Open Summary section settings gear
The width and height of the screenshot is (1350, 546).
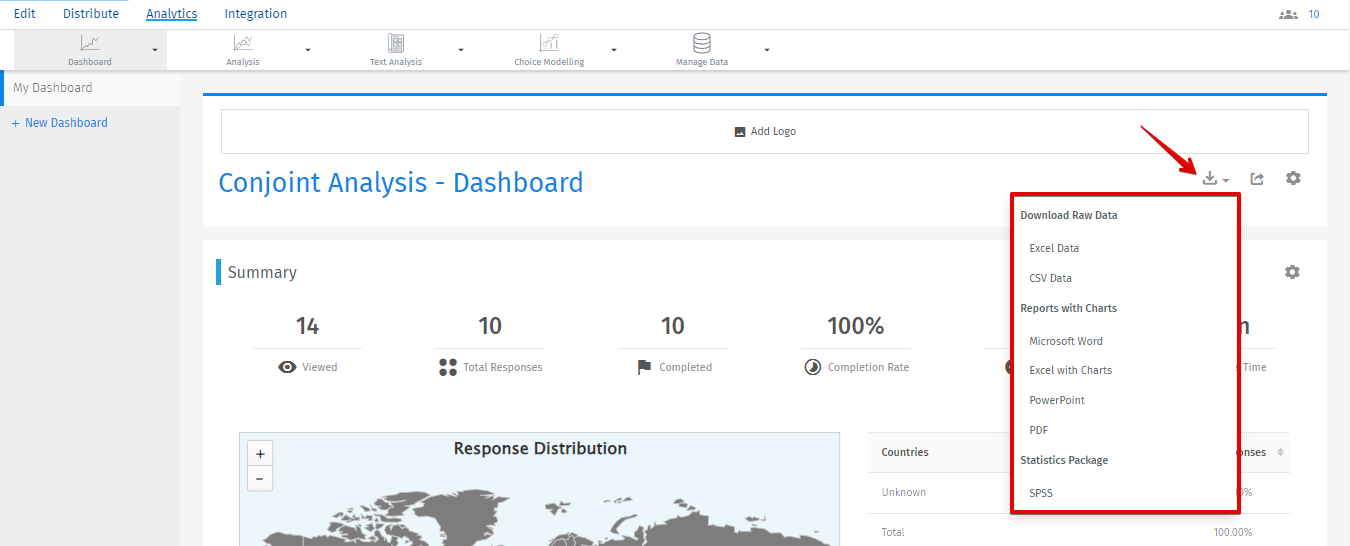tap(1292, 272)
